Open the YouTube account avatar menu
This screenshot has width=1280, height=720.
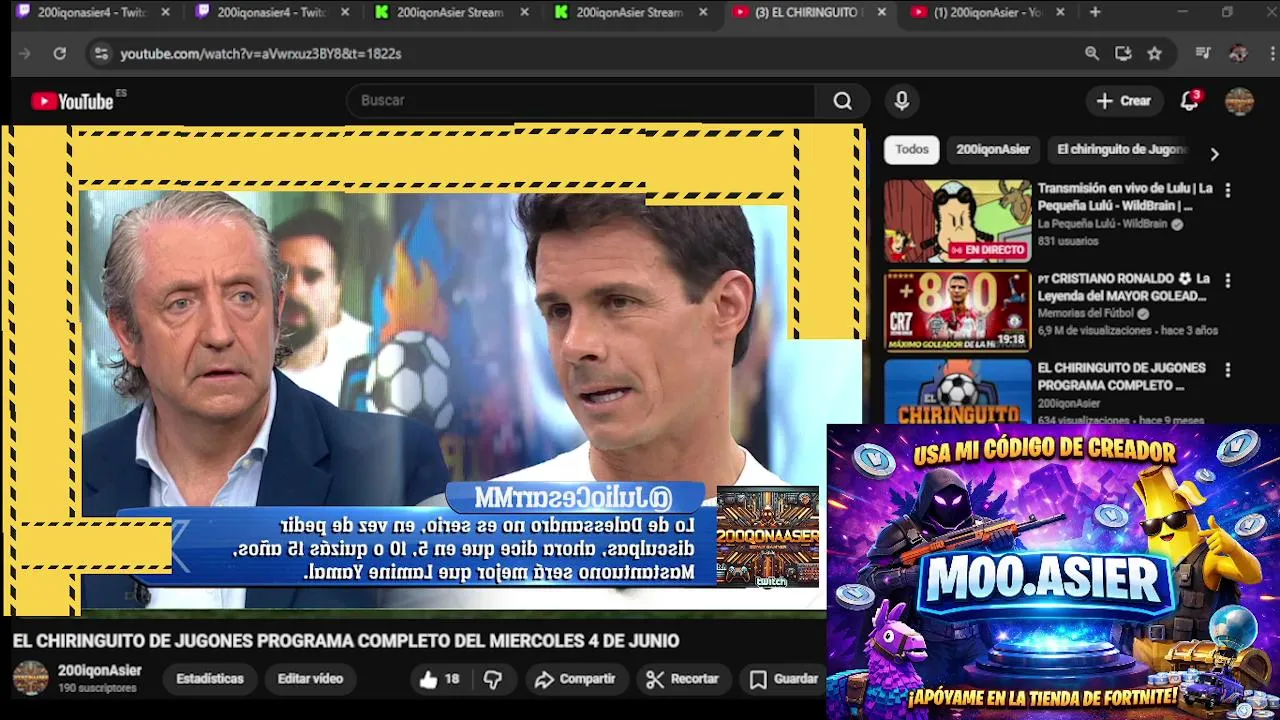click(x=1239, y=101)
